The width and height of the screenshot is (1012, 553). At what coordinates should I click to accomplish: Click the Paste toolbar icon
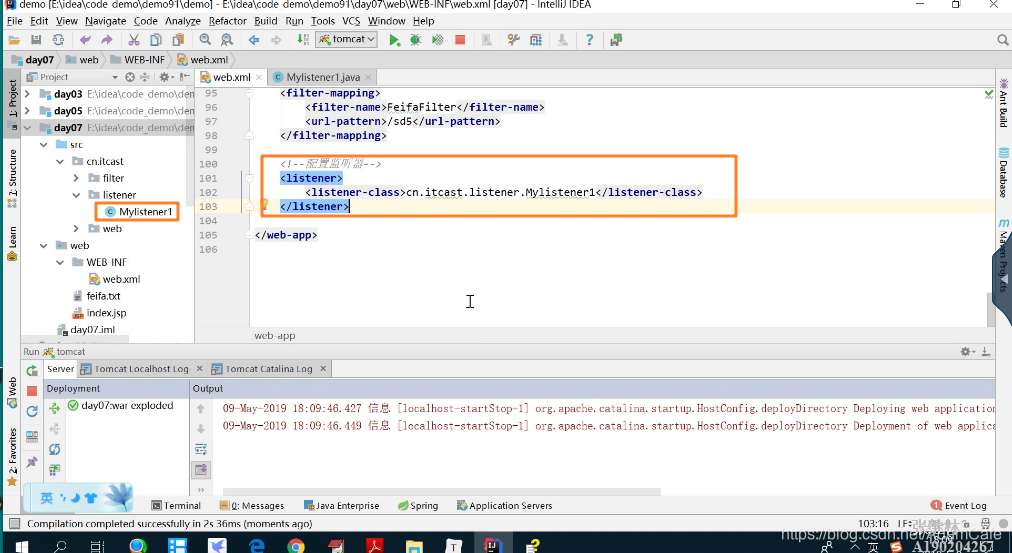pos(178,40)
